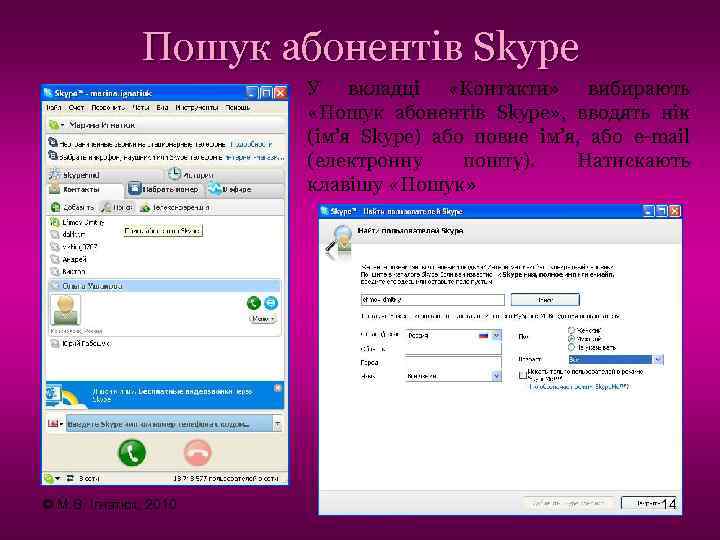Click the big green call button

point(132,453)
